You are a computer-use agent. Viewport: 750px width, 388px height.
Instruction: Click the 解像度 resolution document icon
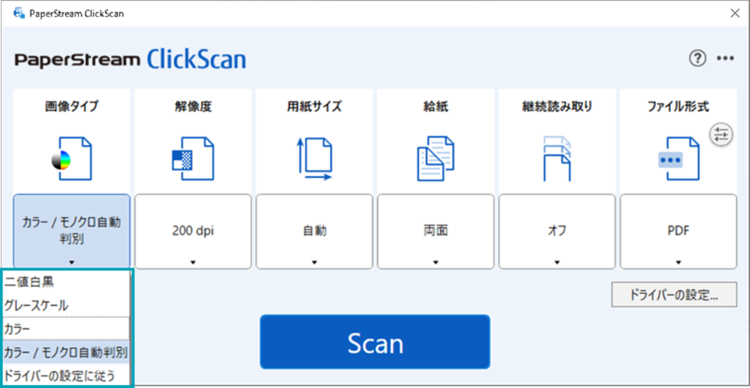tap(193, 158)
